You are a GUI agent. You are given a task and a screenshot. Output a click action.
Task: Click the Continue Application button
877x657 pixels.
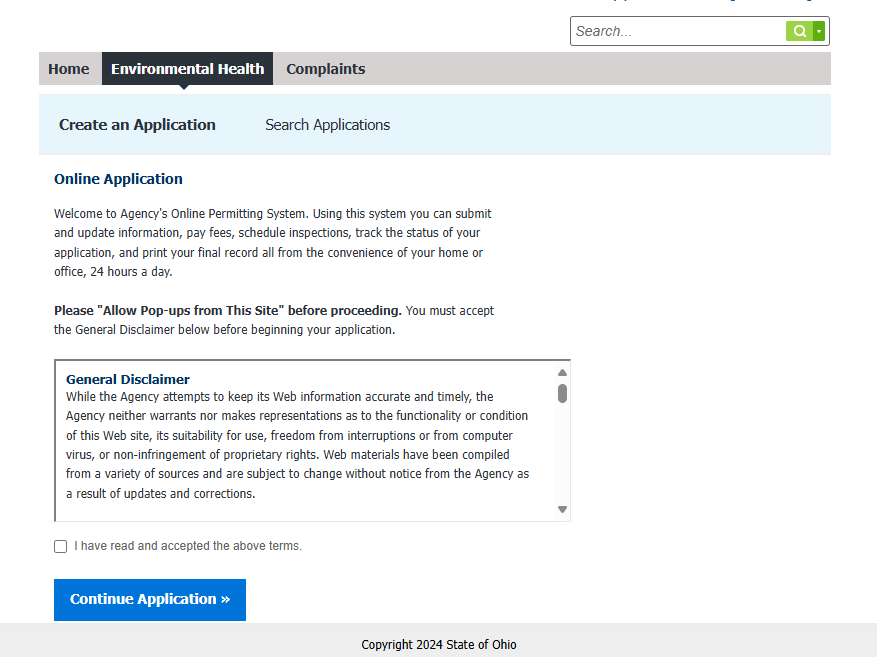[150, 599]
